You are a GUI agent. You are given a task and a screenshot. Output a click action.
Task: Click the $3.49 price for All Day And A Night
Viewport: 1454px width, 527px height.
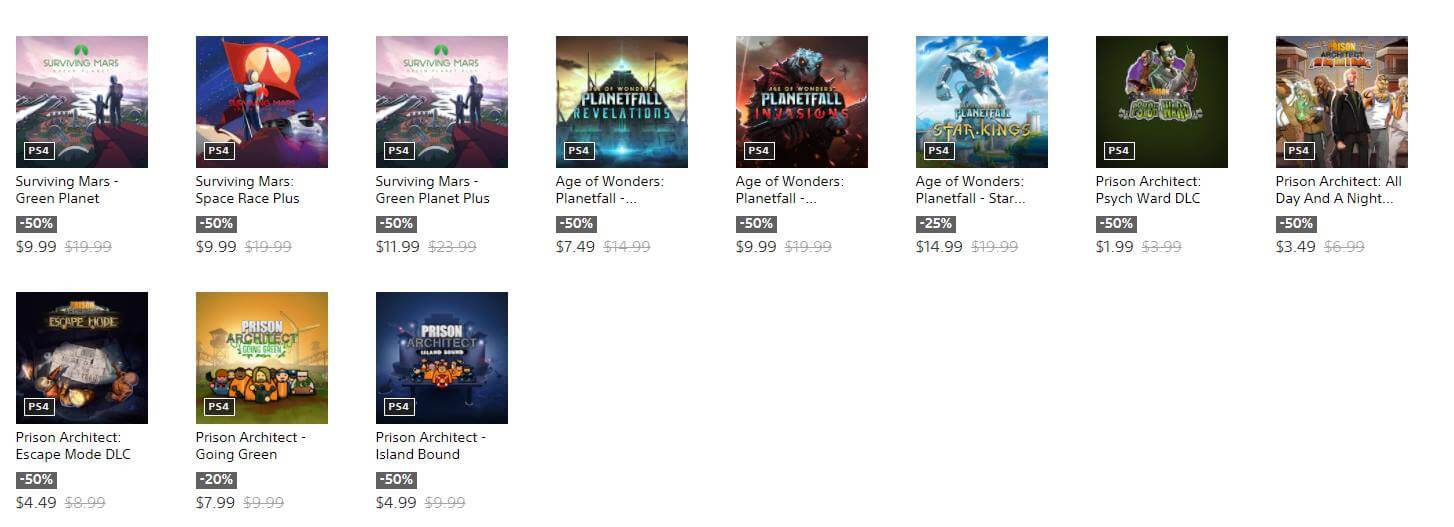coord(1295,247)
